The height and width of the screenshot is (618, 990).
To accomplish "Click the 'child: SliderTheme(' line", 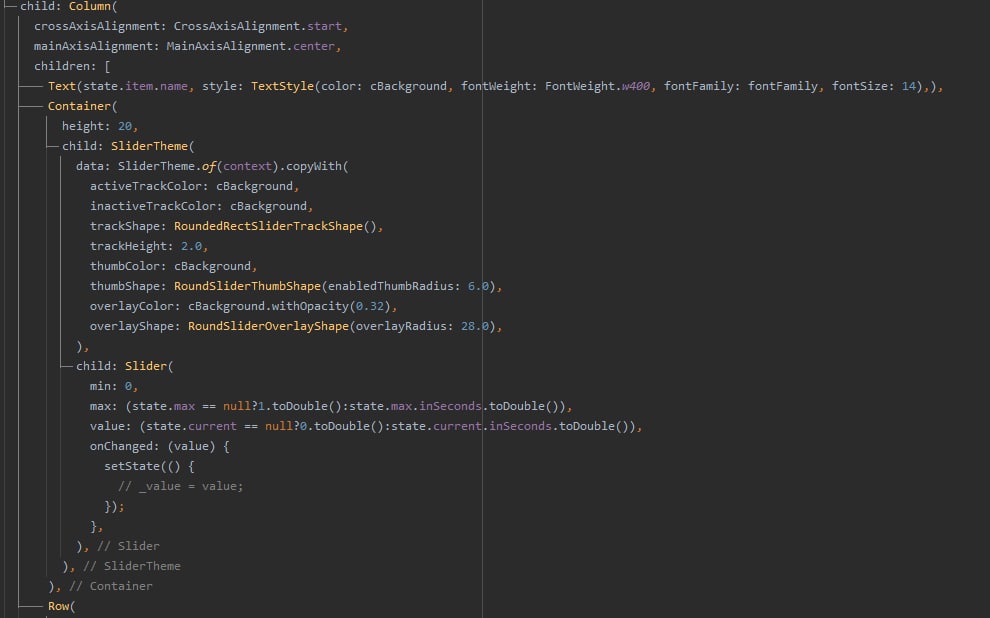I will coord(128,146).
